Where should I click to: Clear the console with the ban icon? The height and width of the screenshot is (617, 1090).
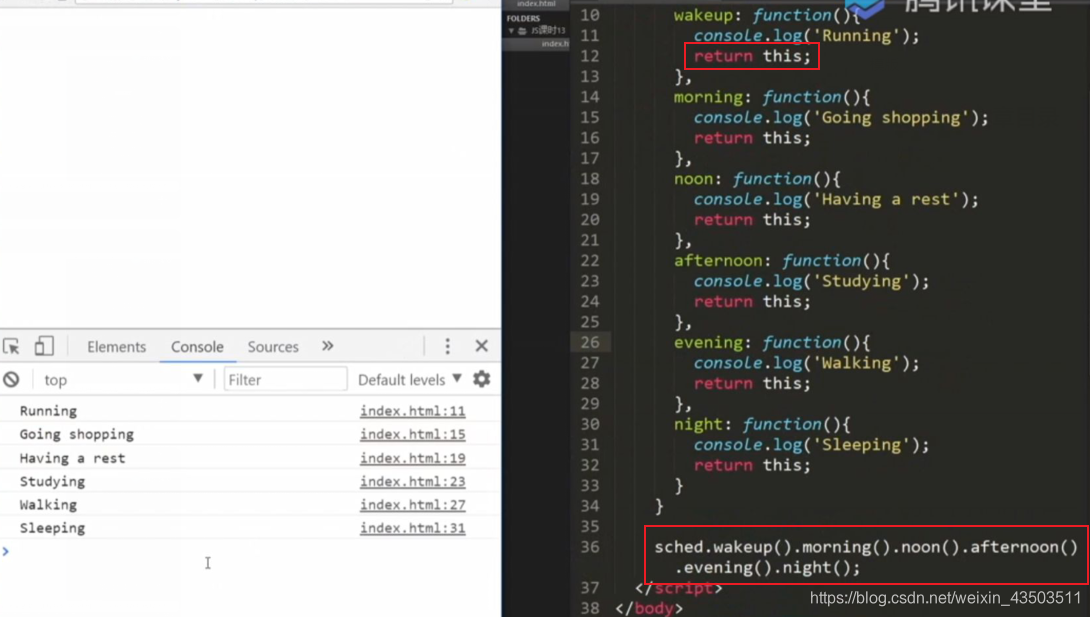[11, 379]
